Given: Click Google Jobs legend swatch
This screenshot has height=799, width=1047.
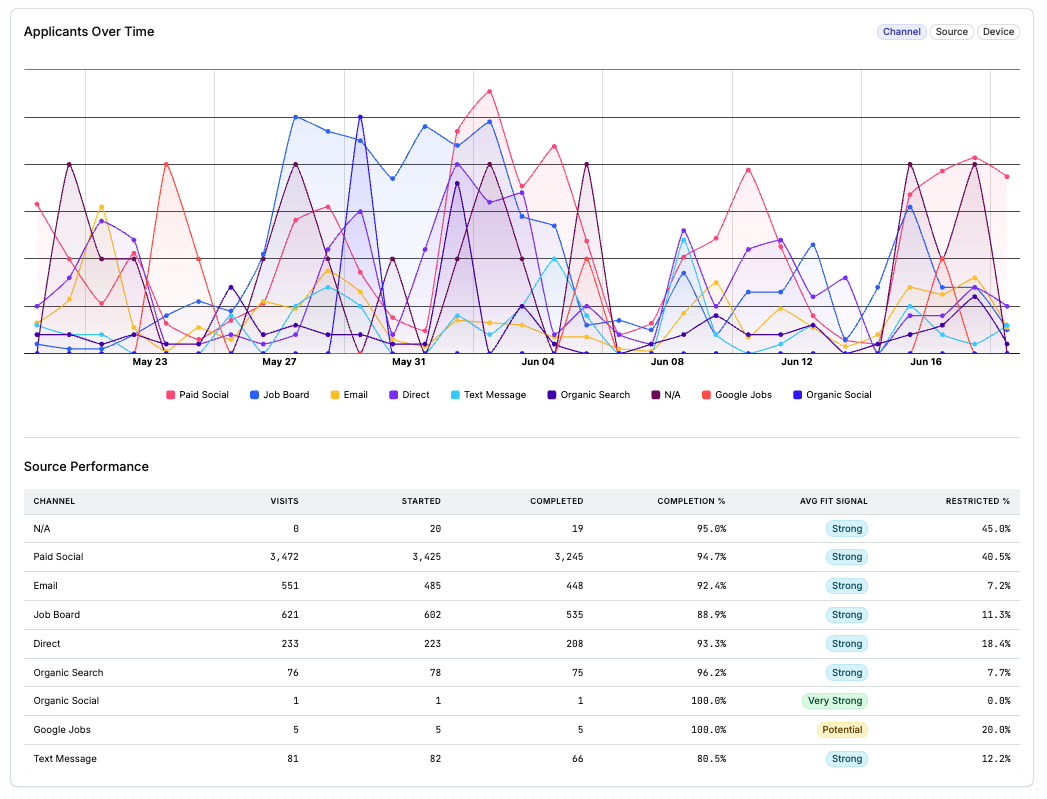Looking at the screenshot, I should [706, 395].
